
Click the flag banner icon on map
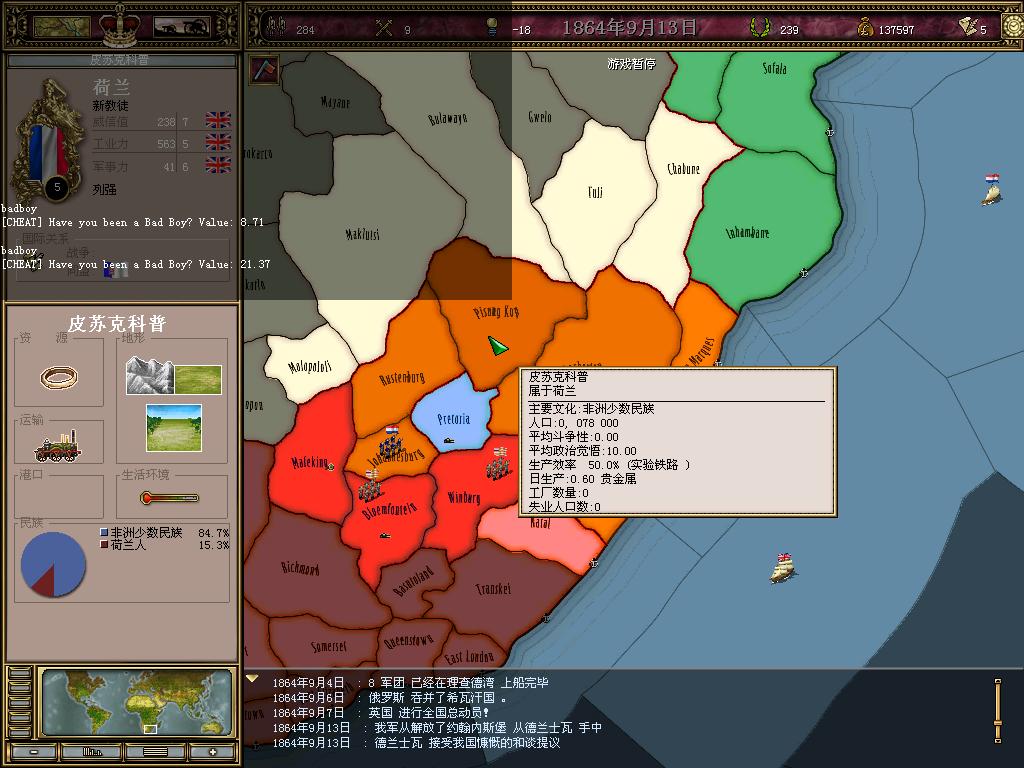[x=264, y=70]
